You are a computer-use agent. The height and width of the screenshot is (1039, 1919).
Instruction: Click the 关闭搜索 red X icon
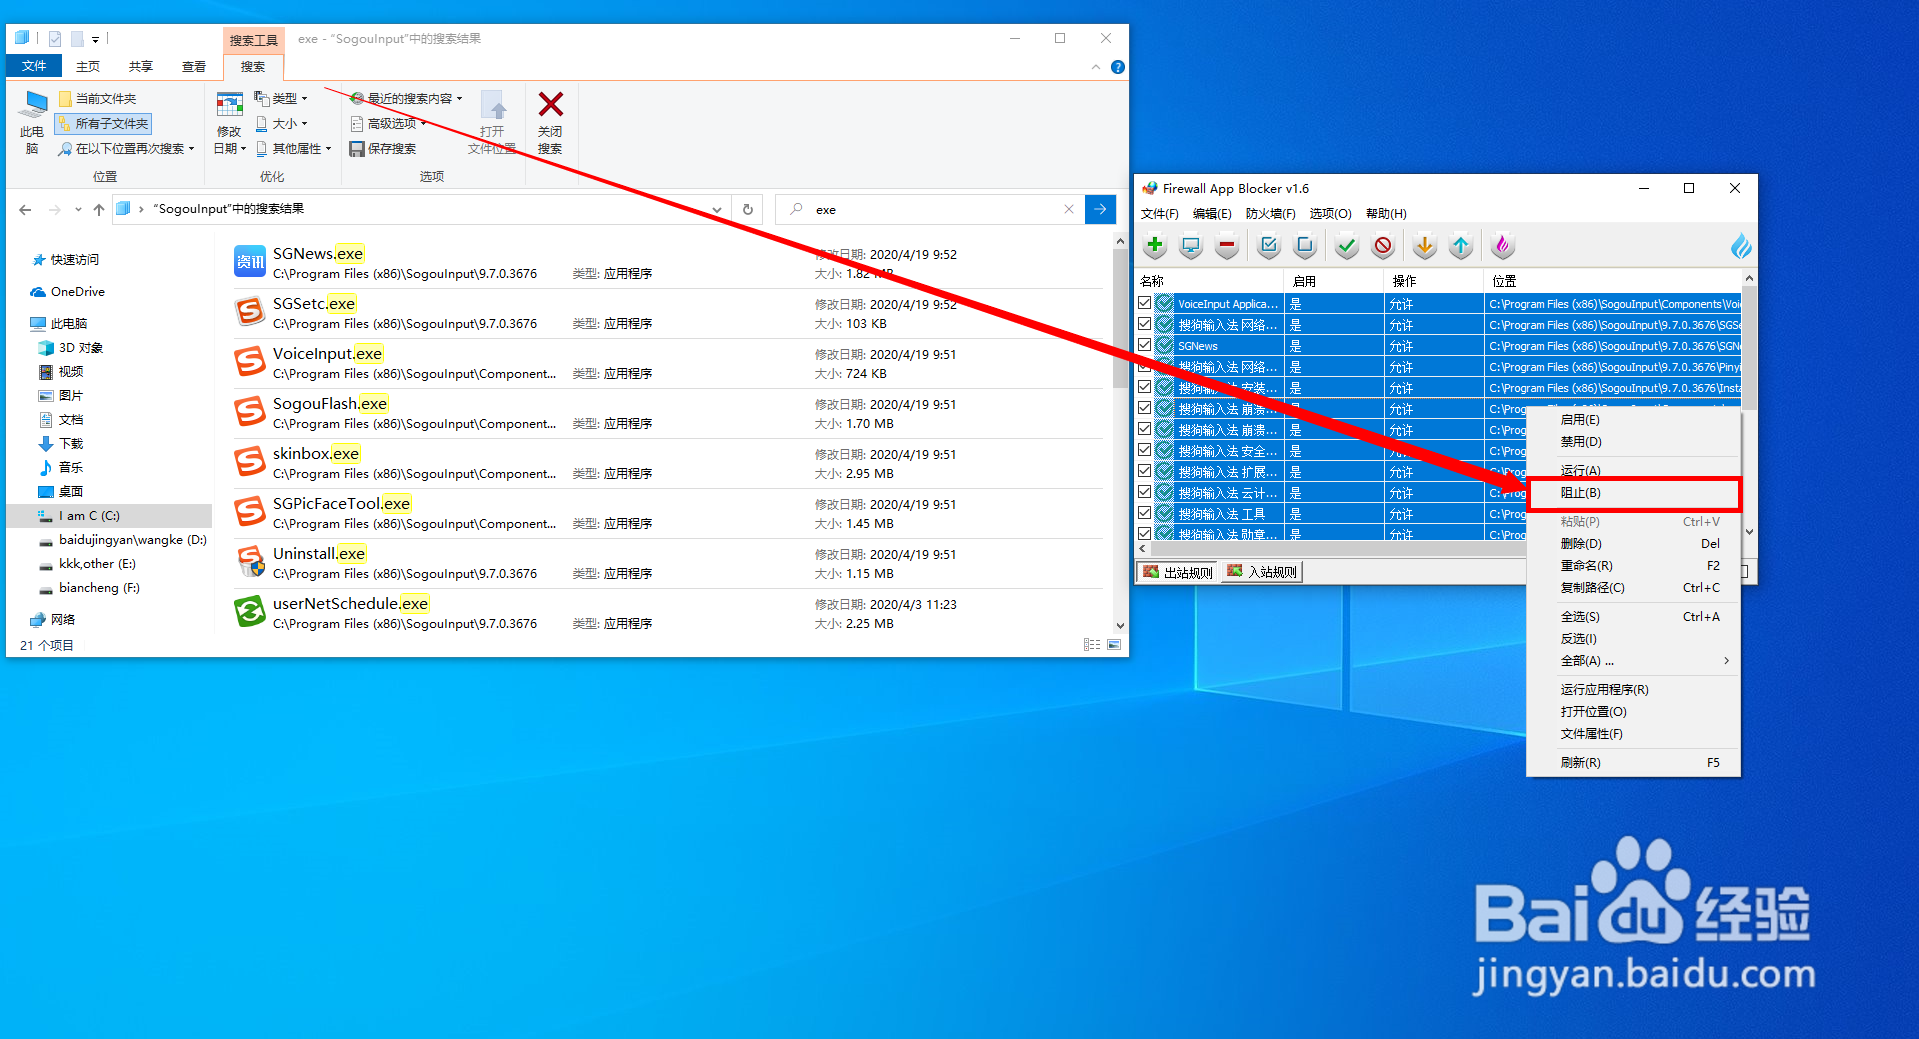550,104
